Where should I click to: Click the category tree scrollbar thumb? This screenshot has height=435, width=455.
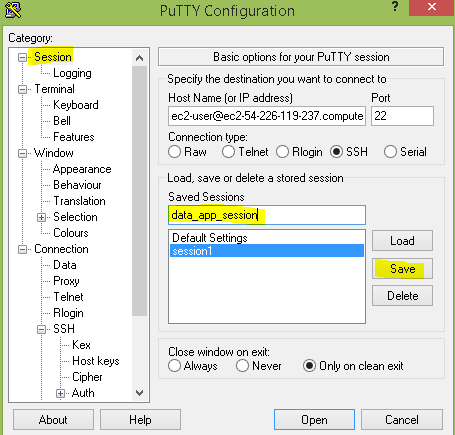pyautogui.click(x=139, y=191)
